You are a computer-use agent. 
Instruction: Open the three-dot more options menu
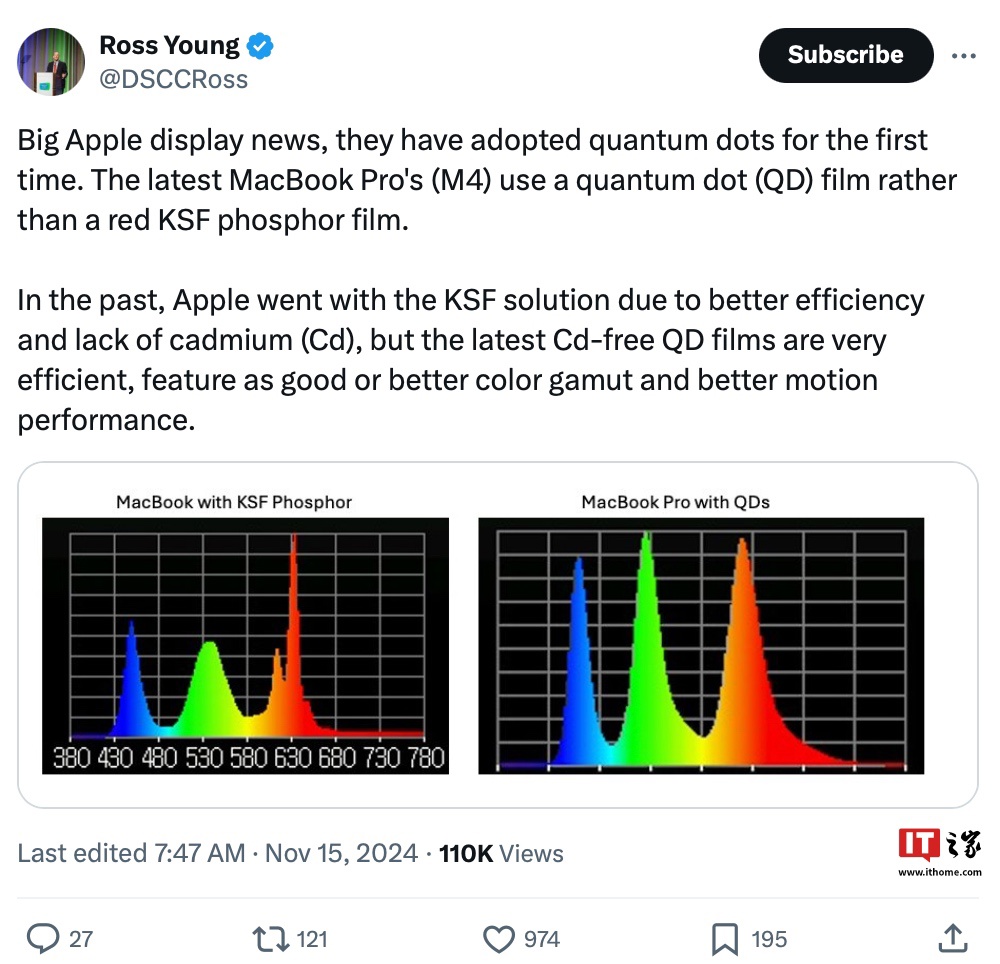963,56
